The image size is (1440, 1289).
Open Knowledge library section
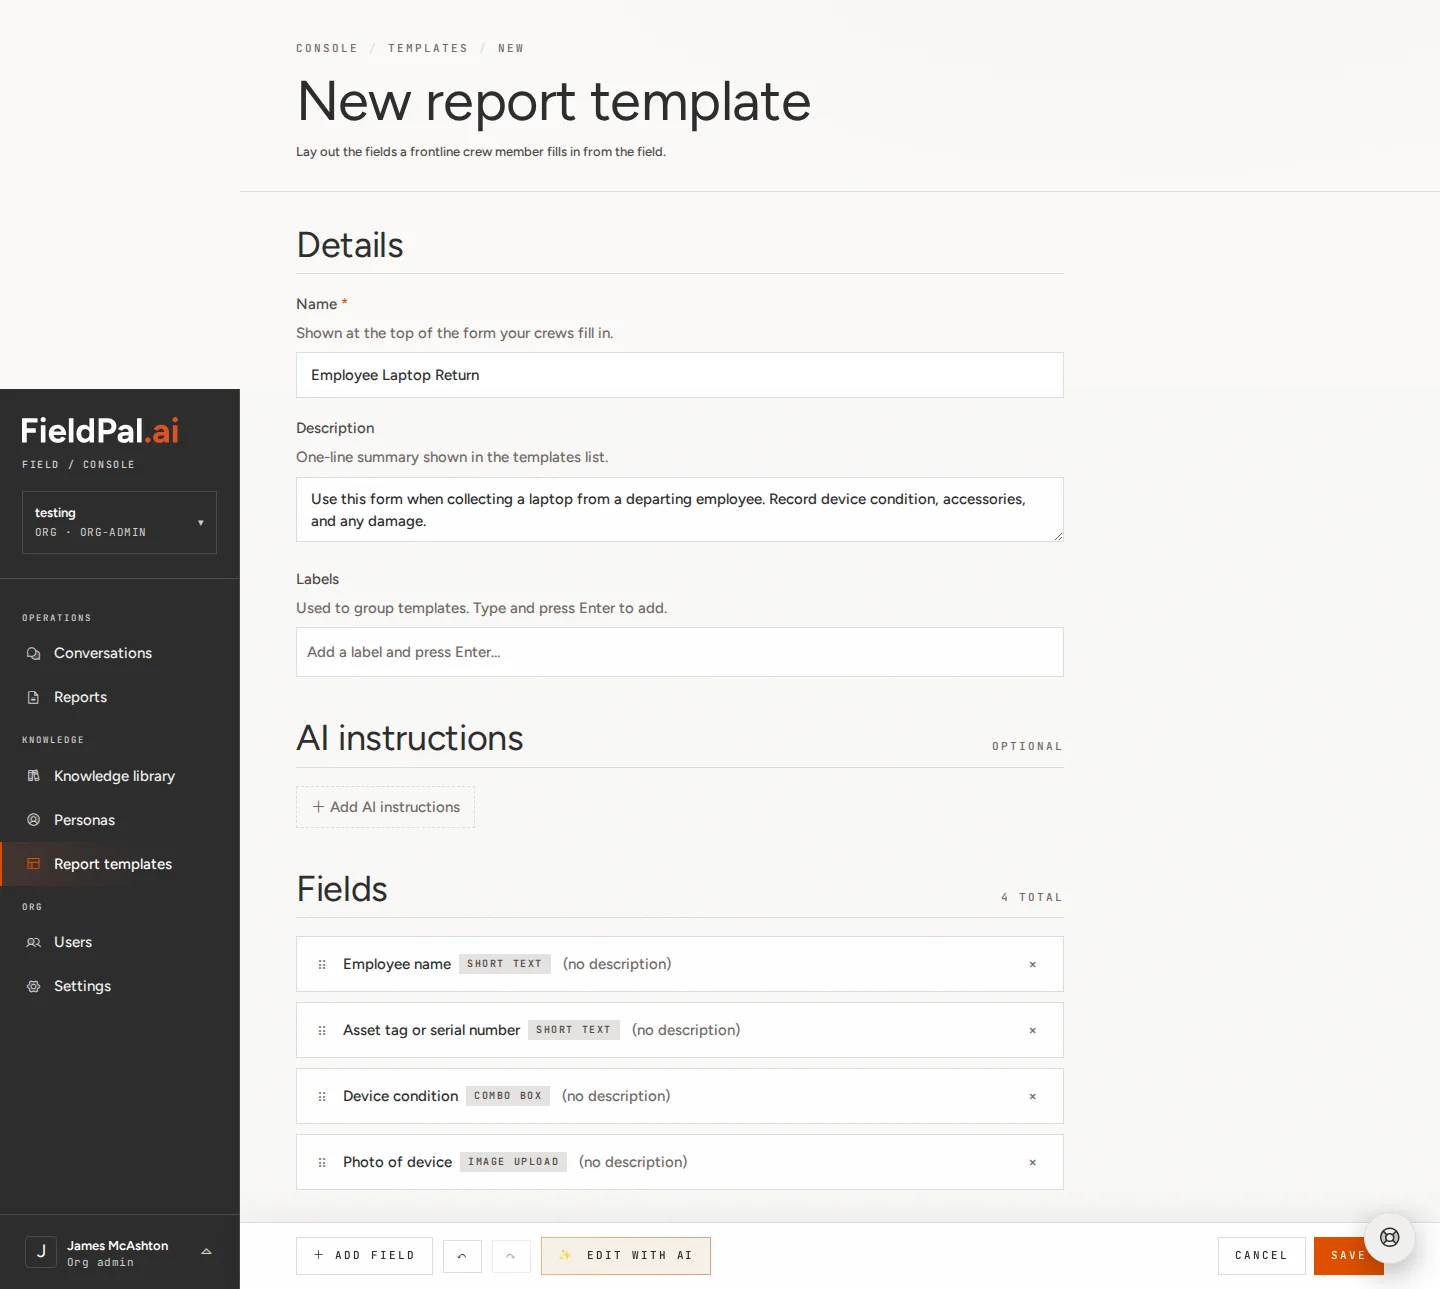coord(120,776)
